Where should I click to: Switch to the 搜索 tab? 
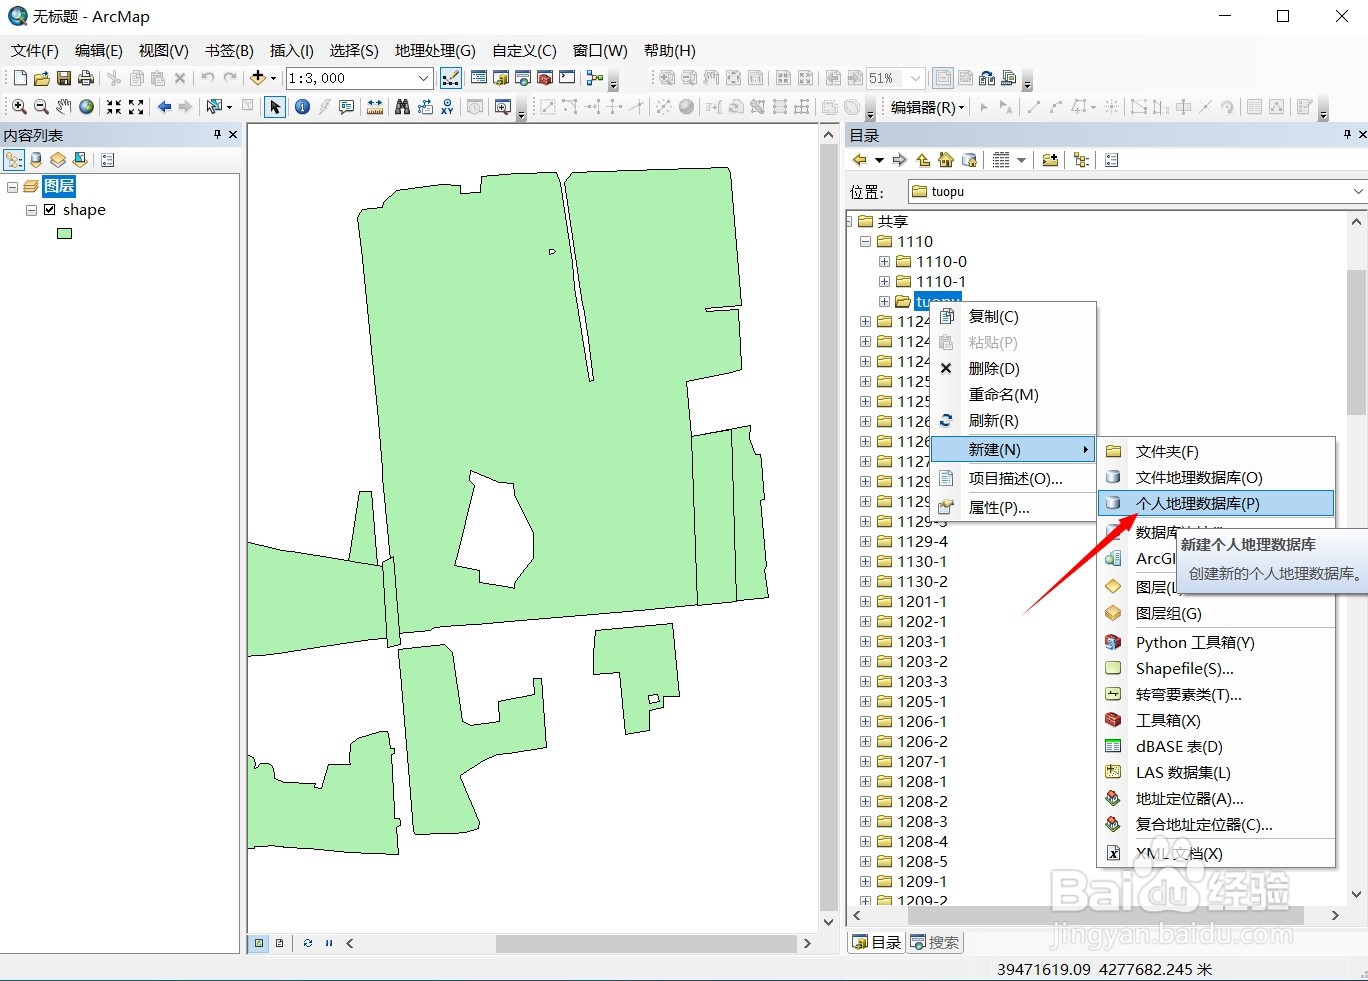click(935, 942)
